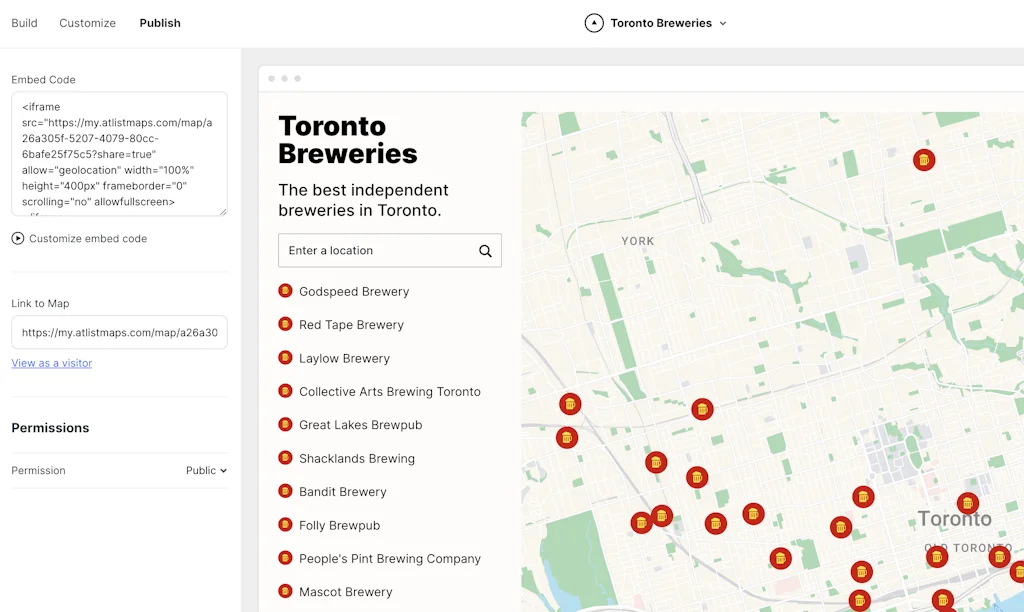Click the magnifying glass search icon
Image resolution: width=1024 pixels, height=612 pixels.
(485, 251)
